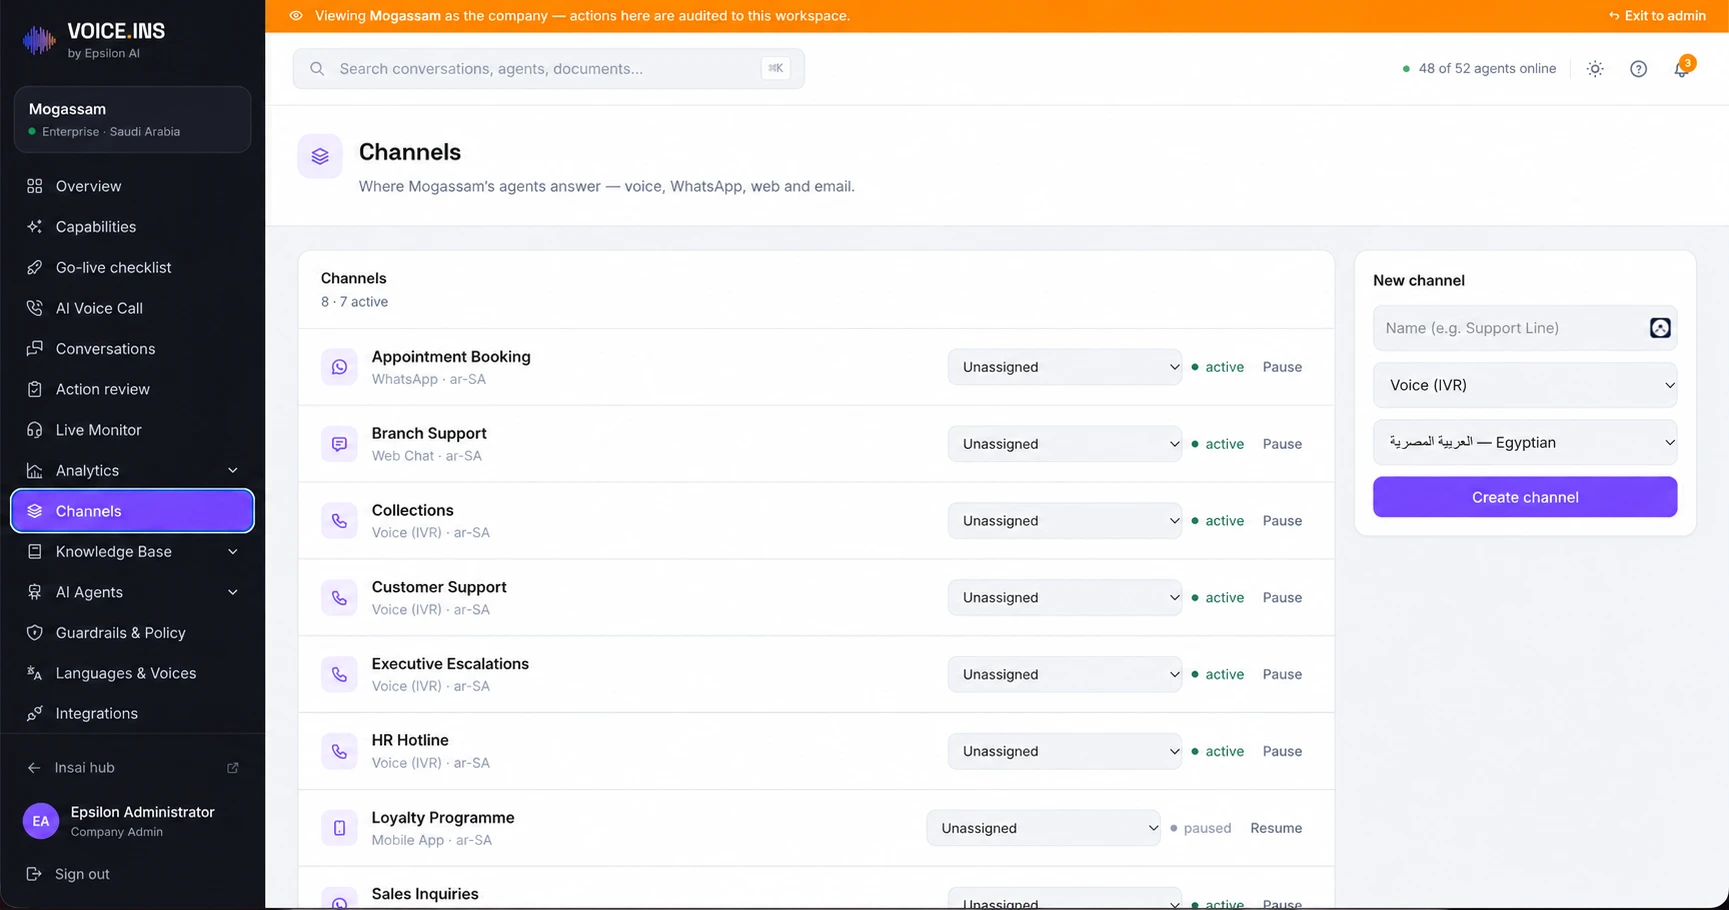Click the Channels page header layers icon
1729x910 pixels.
coord(320,156)
